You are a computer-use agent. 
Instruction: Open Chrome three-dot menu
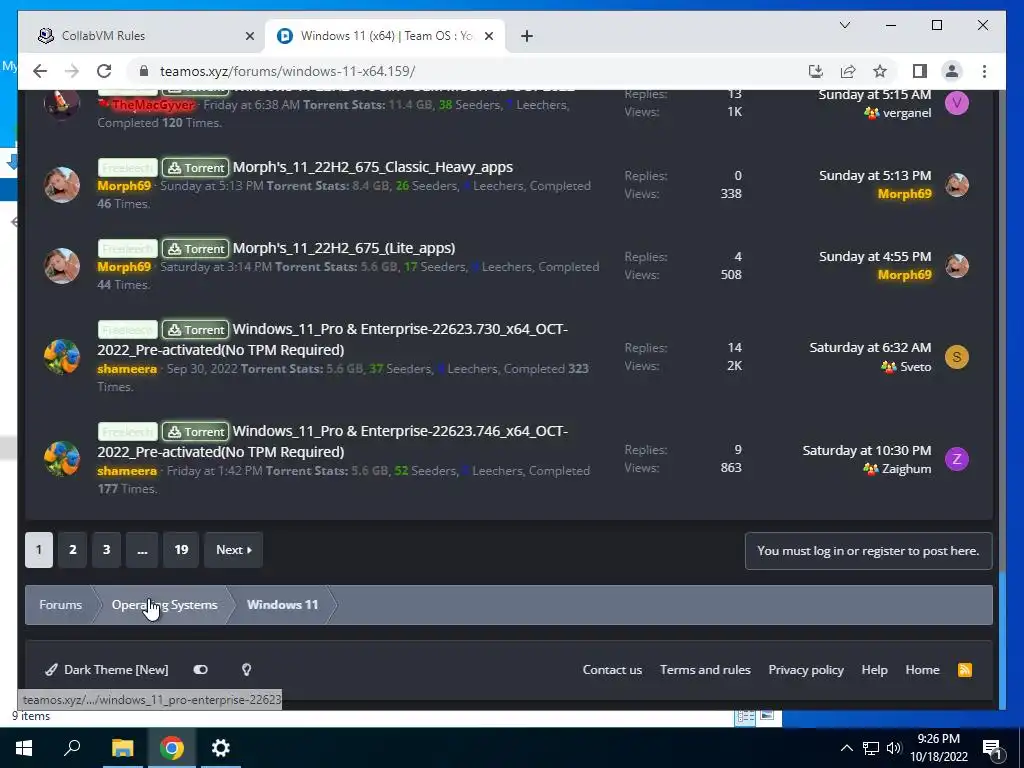984,71
